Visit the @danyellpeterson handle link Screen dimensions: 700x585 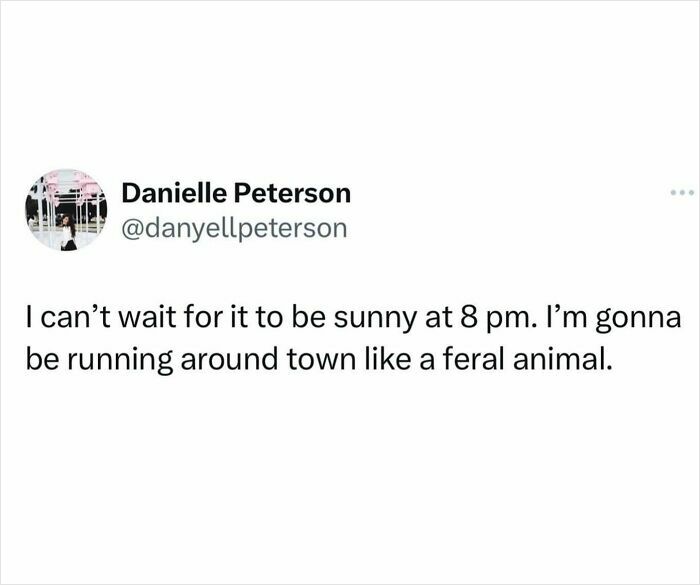[233, 228]
